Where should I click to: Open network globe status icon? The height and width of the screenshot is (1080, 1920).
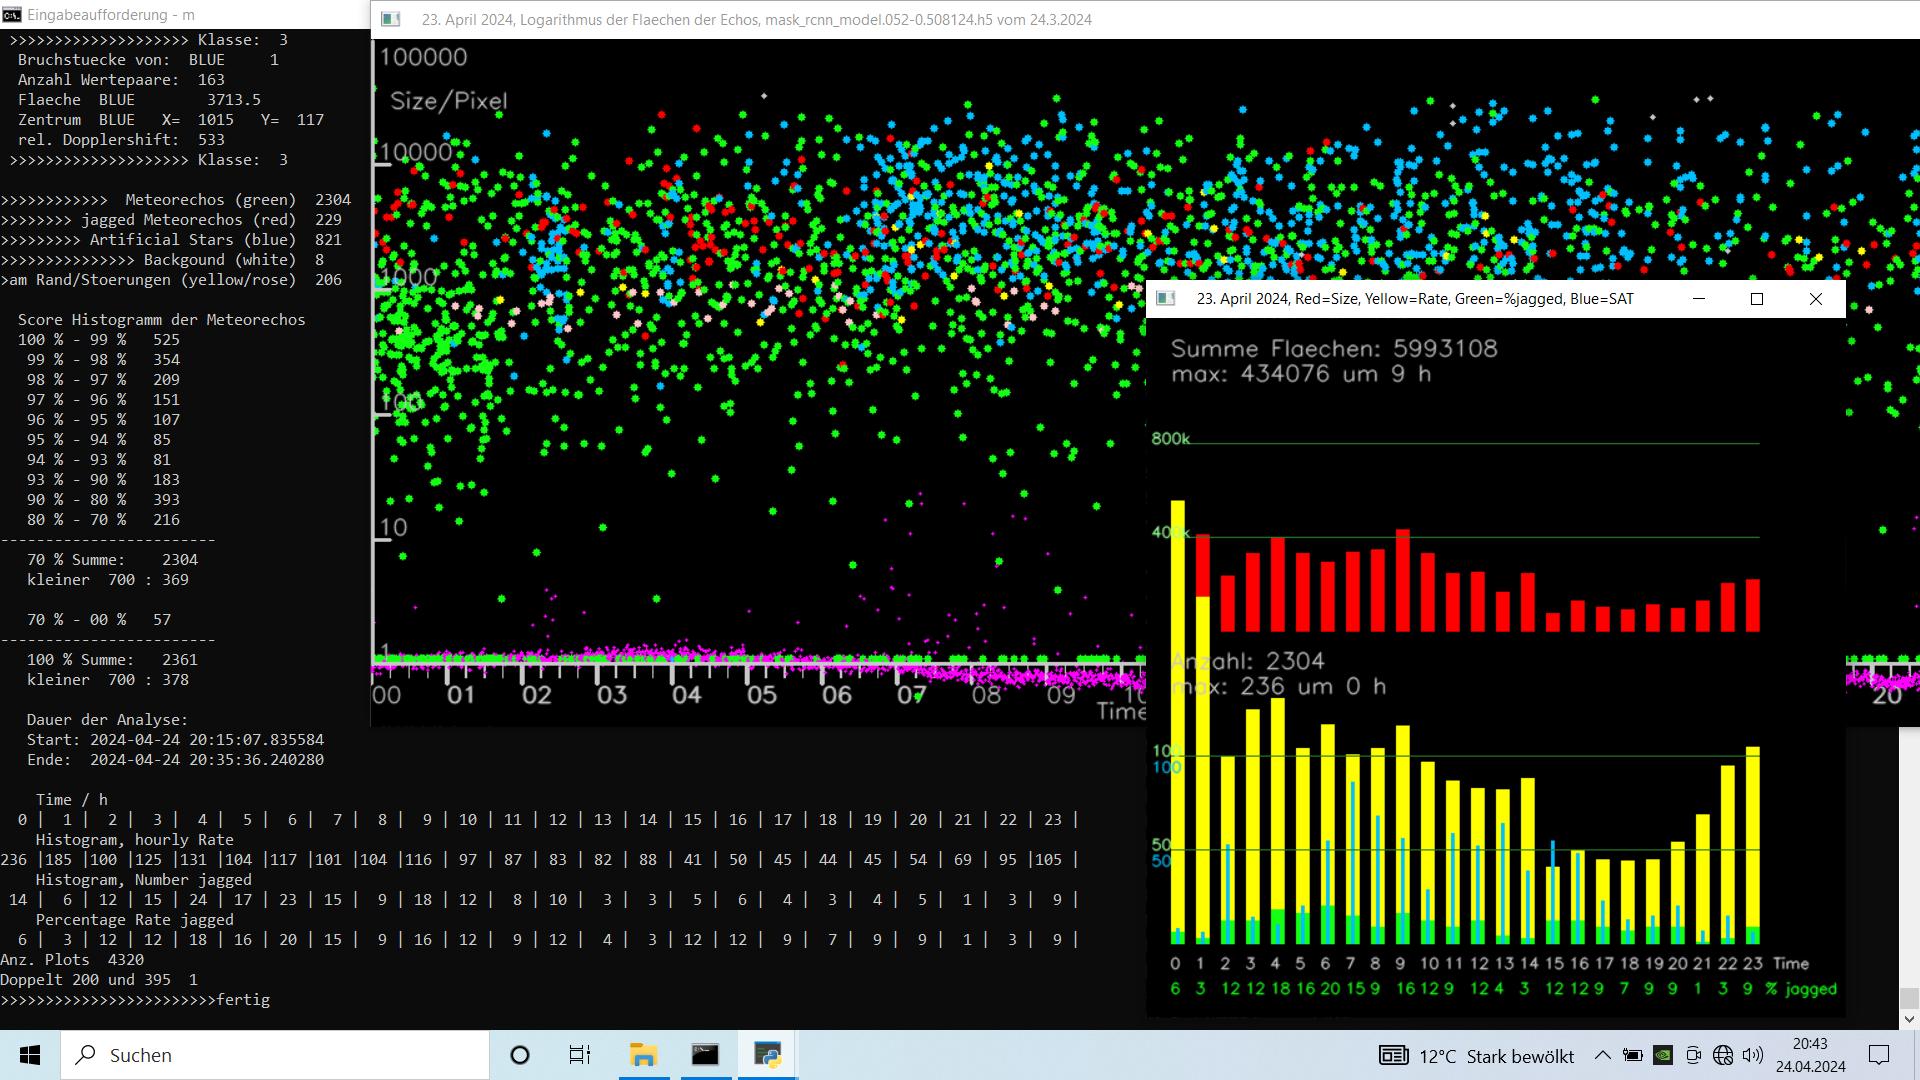(1723, 1055)
